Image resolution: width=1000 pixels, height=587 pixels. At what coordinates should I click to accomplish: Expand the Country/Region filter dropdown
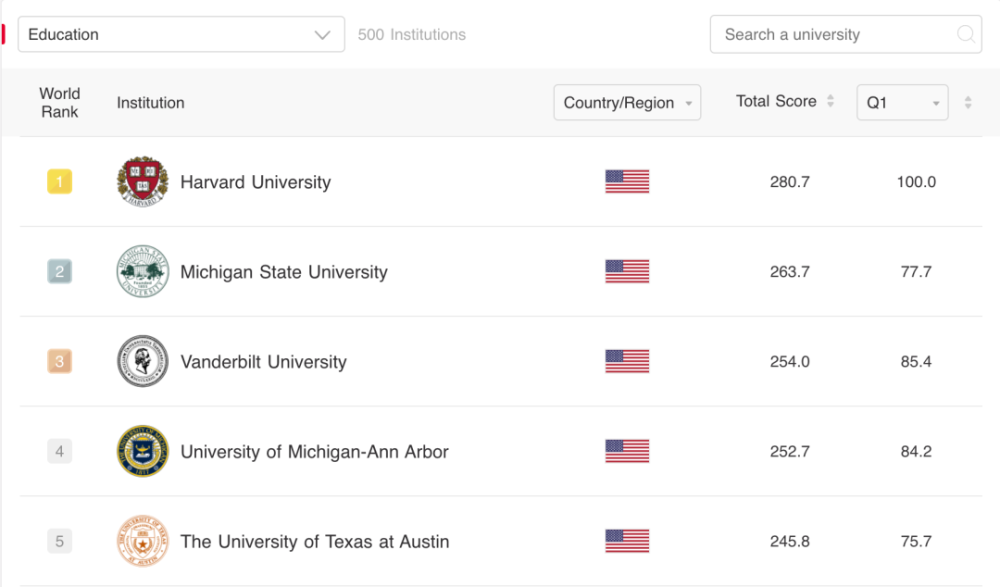pyautogui.click(x=627, y=103)
